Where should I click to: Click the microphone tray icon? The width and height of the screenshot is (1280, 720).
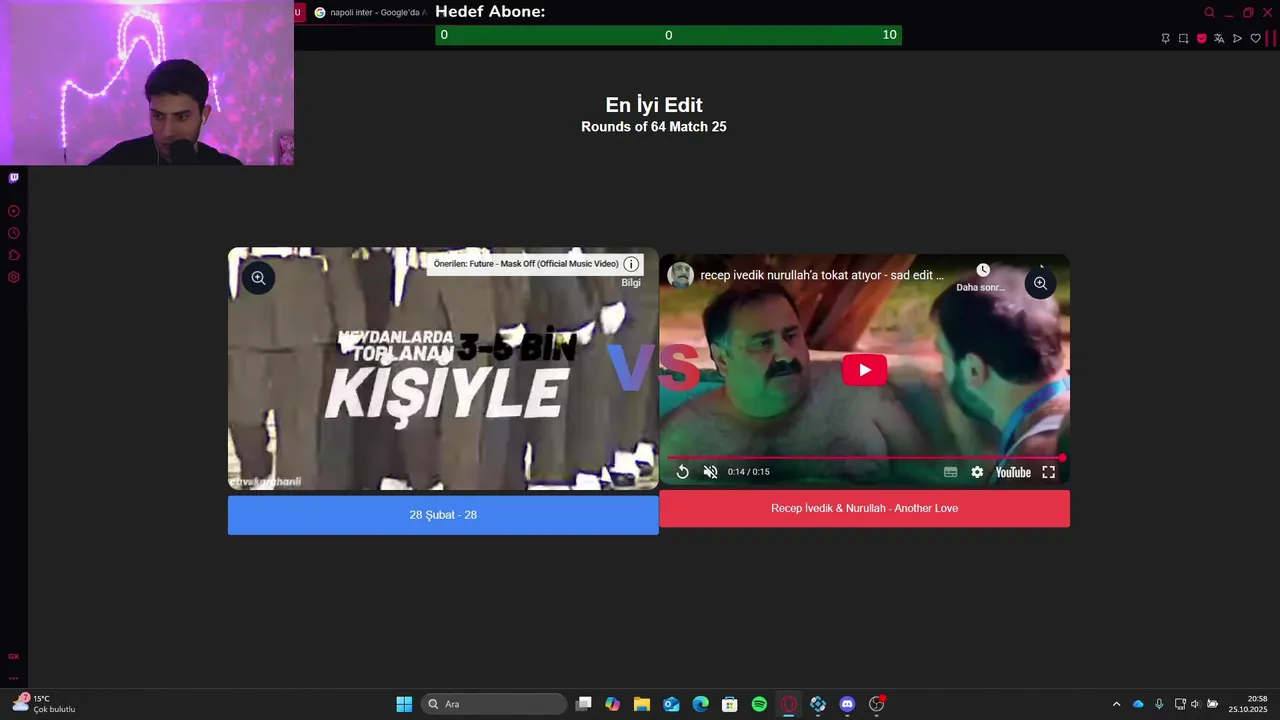pos(1159,704)
